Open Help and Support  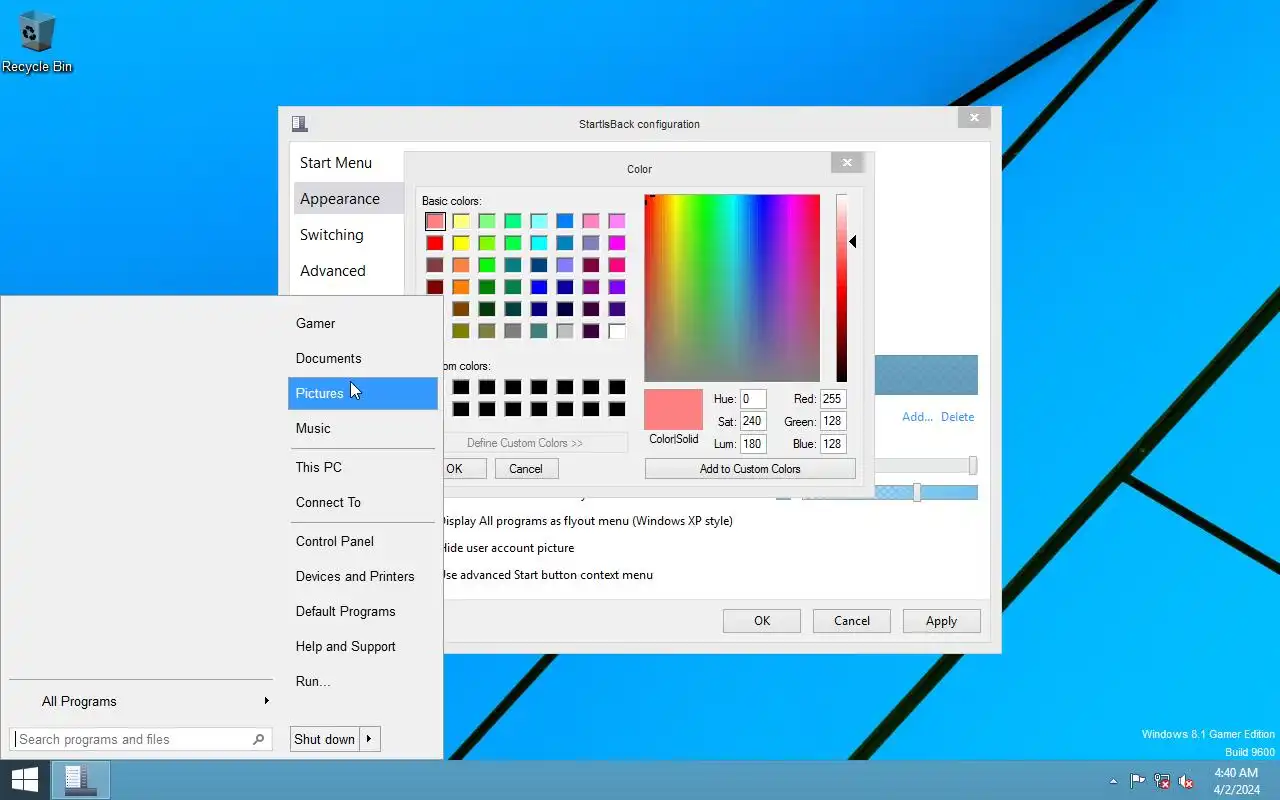363,646
